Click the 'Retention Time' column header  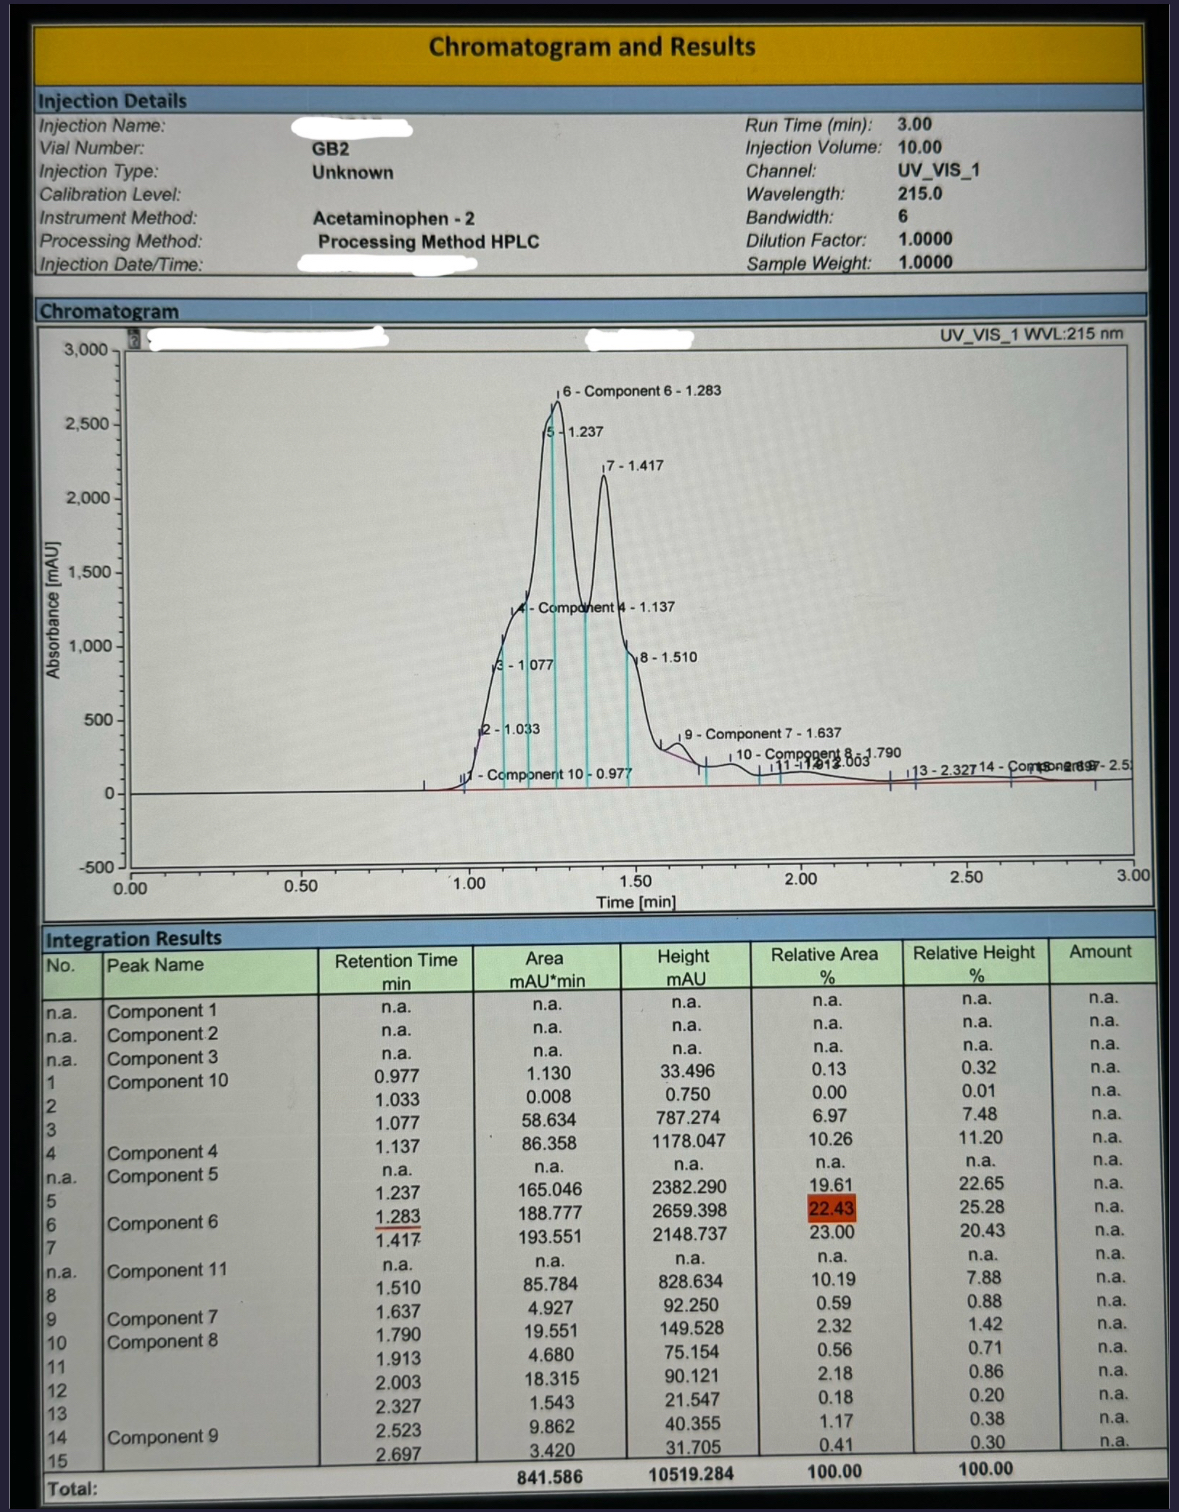click(x=396, y=960)
